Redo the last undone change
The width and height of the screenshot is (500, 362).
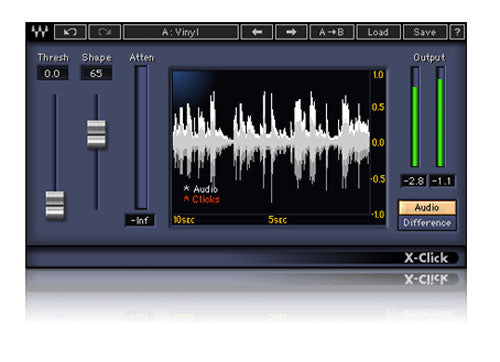tap(105, 32)
